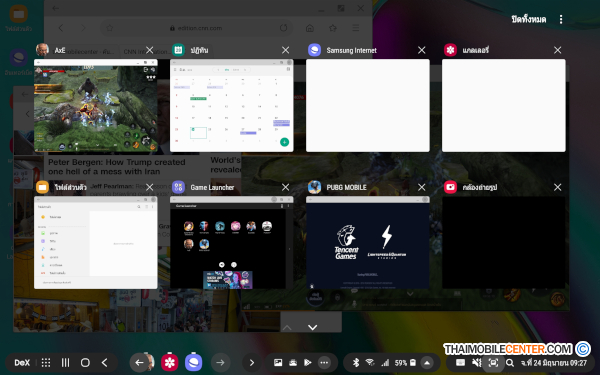Click reload icon in browser address bar
Screen dimensions: 600x375
284,28
